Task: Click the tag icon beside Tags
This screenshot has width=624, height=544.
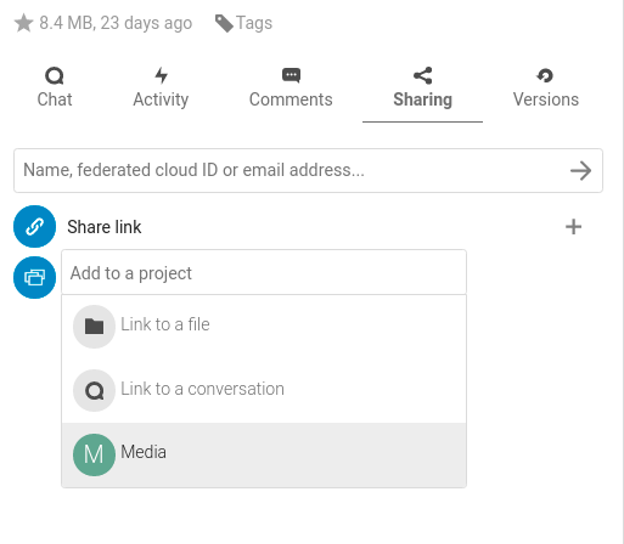Action: point(224,23)
